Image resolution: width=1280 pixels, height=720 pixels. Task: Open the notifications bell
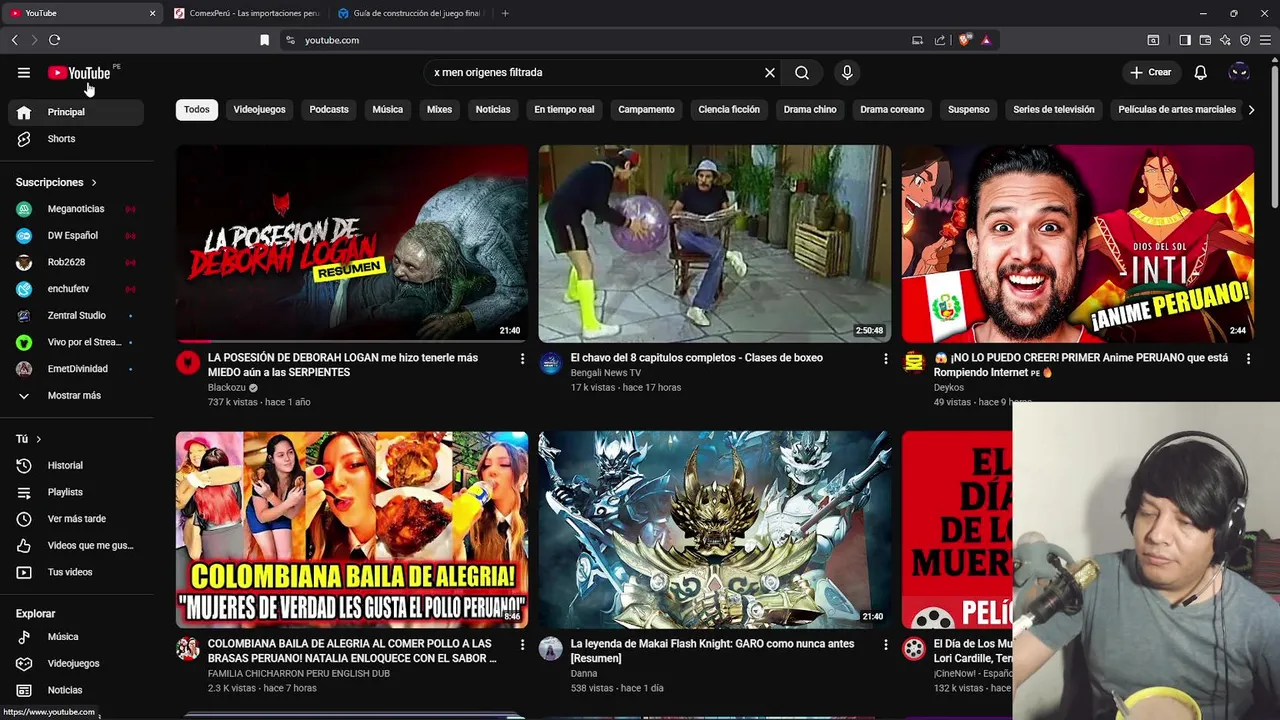[1201, 72]
